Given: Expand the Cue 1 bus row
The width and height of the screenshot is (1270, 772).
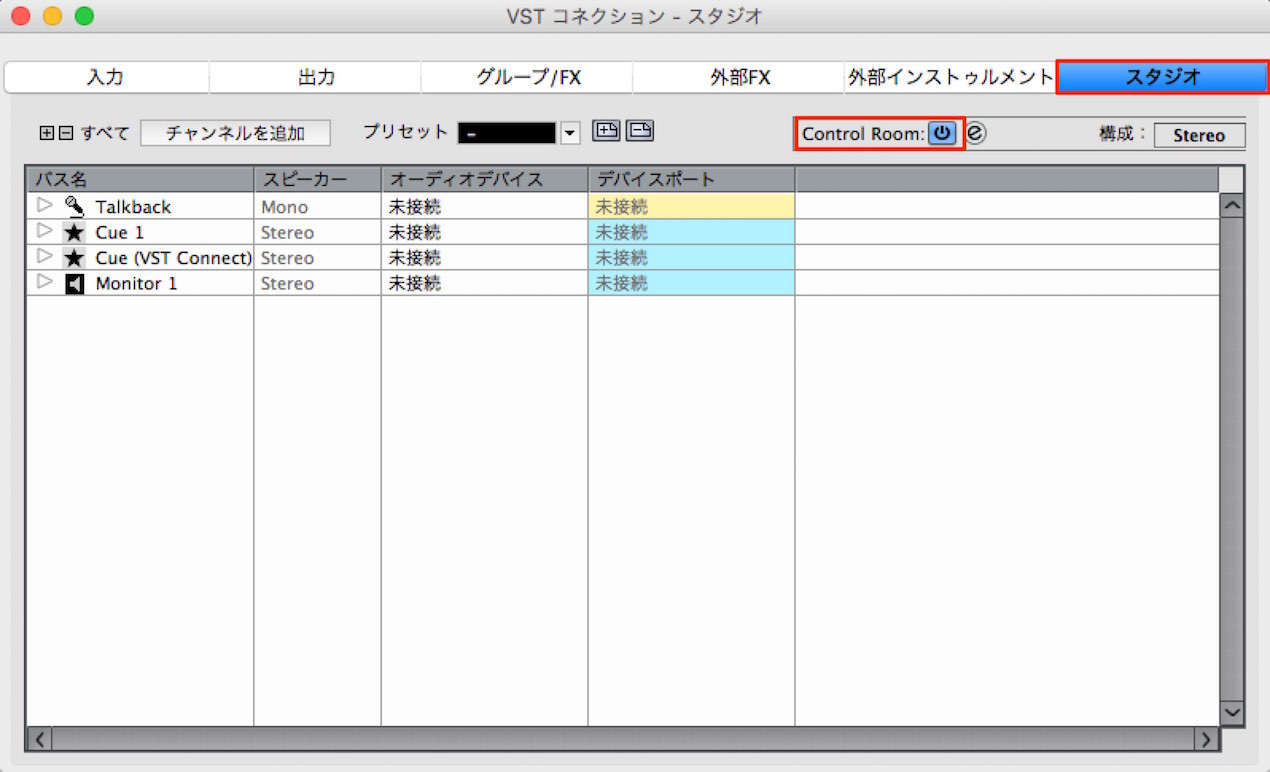Looking at the screenshot, I should [x=43, y=232].
